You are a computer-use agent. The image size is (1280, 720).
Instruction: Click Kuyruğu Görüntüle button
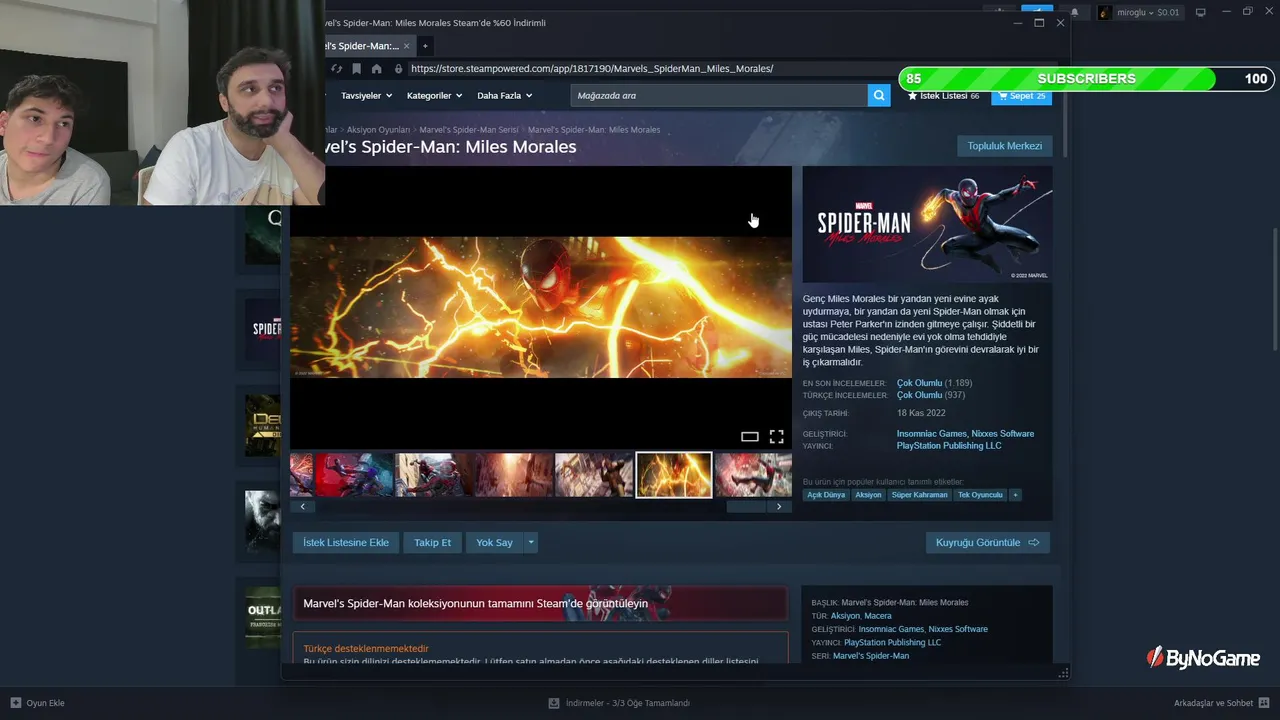pyautogui.click(x=988, y=542)
